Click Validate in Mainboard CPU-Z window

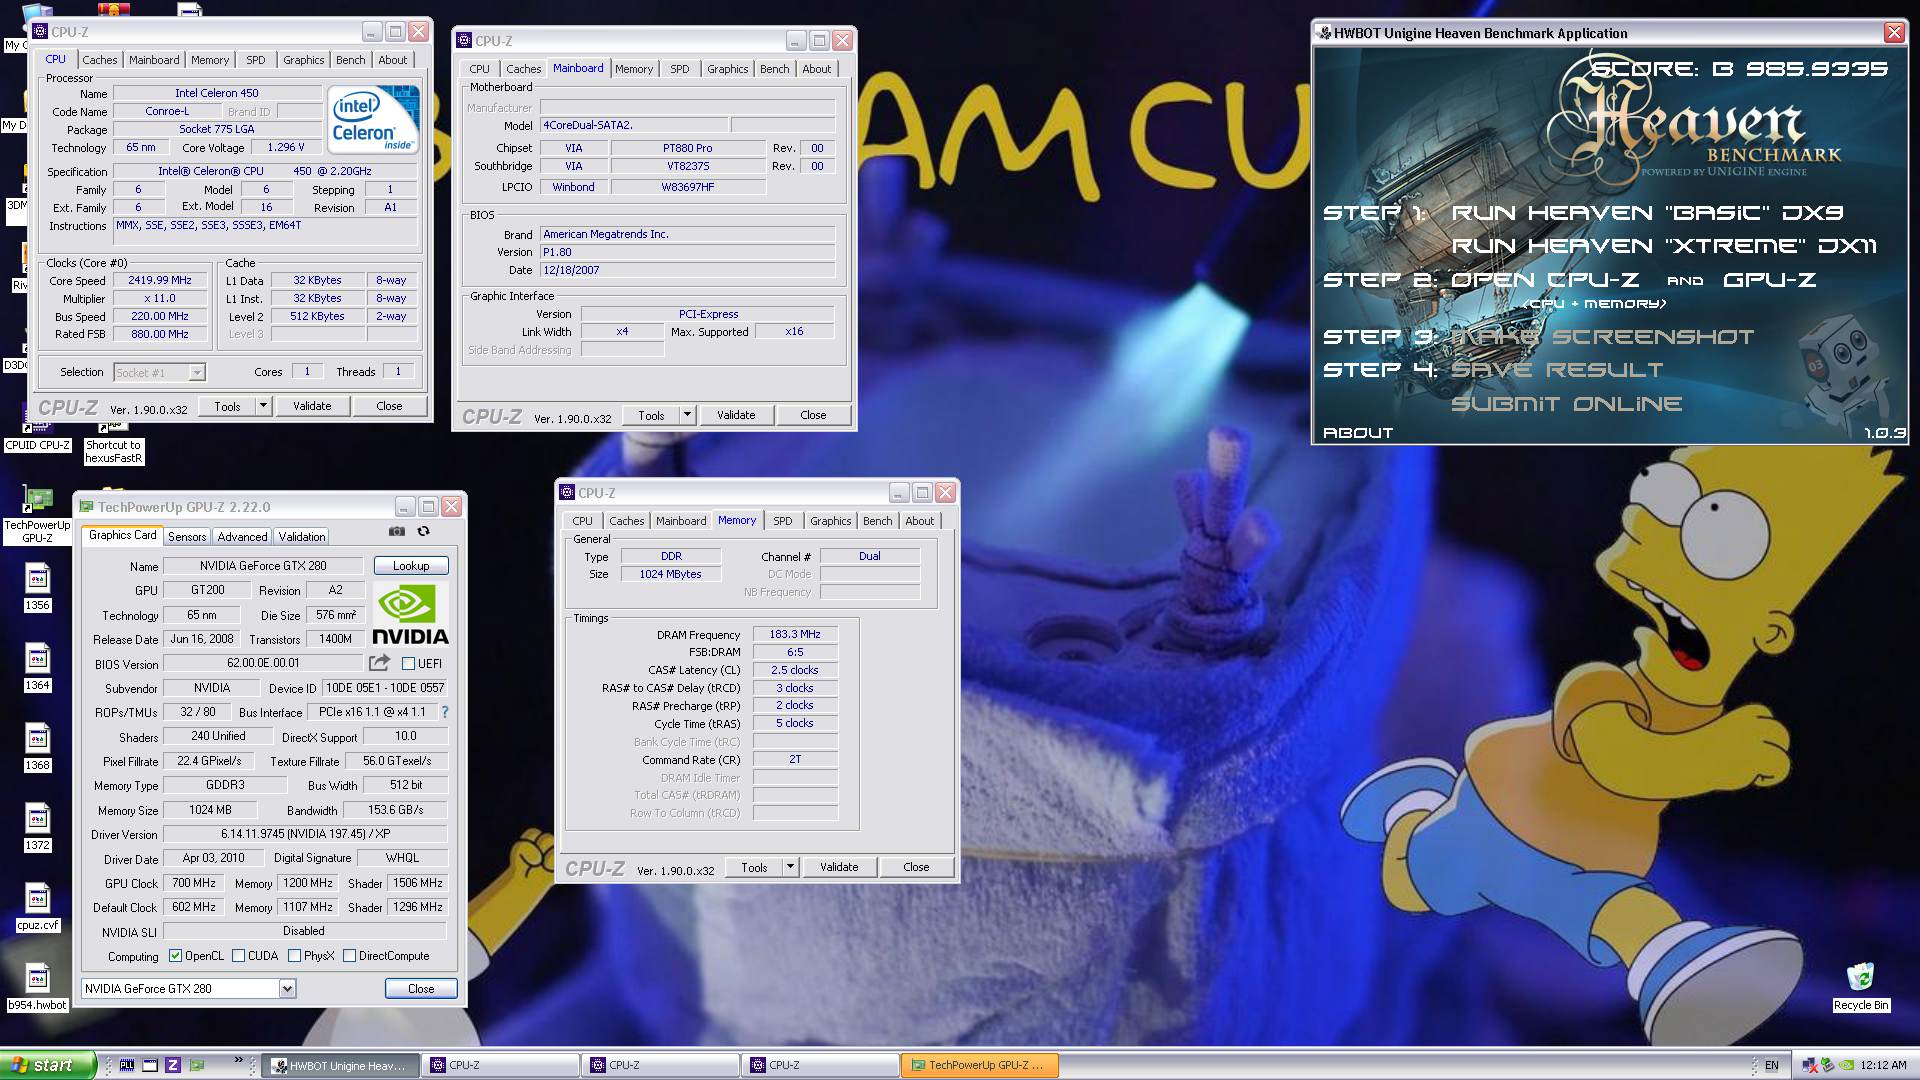(x=736, y=415)
